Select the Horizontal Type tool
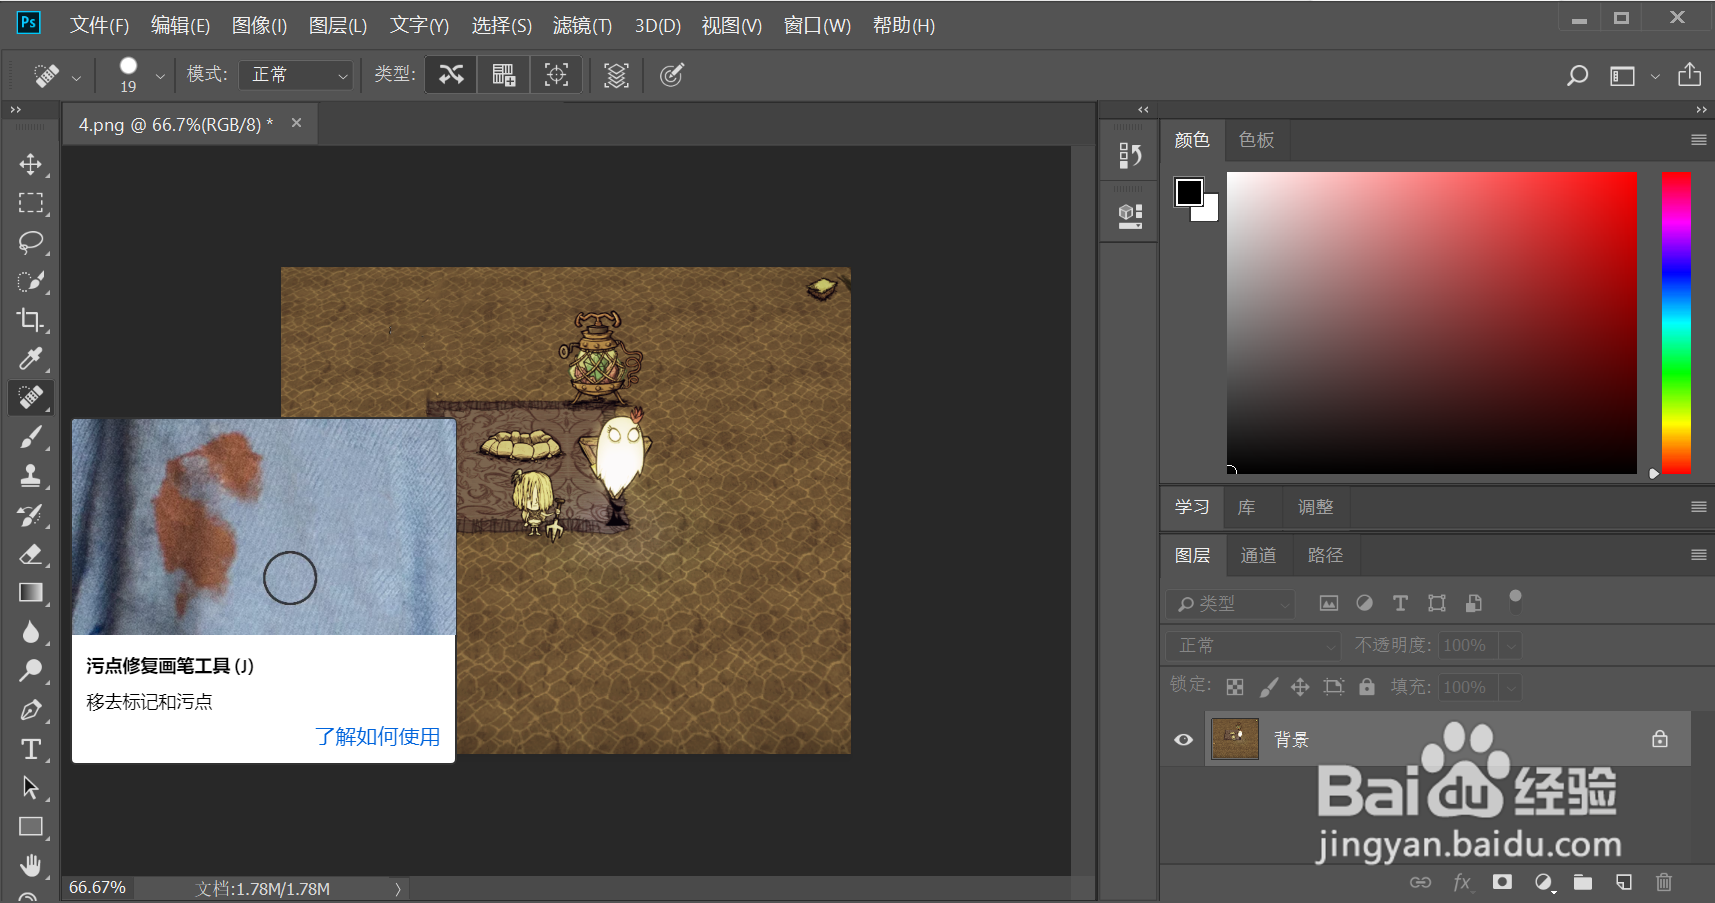The height and width of the screenshot is (903, 1715). [x=31, y=749]
